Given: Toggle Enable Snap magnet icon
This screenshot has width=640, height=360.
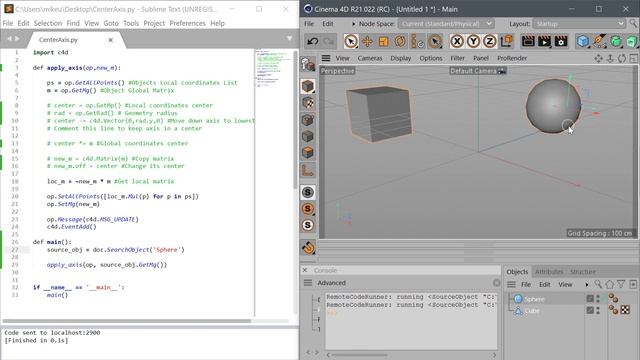Looking at the screenshot, I should pos(308,247).
